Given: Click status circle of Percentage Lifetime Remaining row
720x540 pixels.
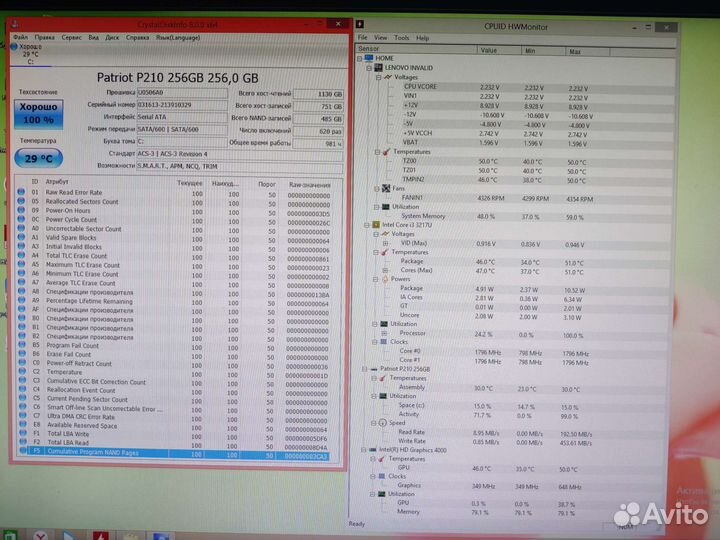Looking at the screenshot, I should [22, 300].
